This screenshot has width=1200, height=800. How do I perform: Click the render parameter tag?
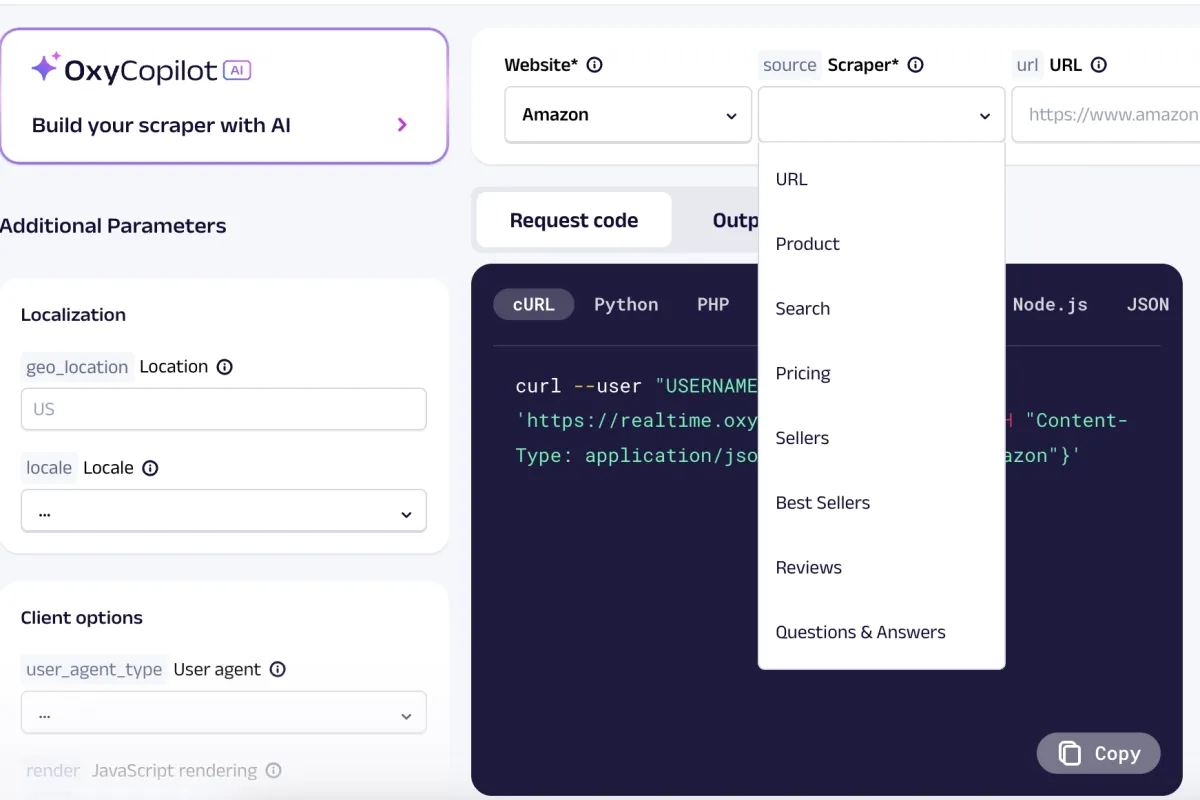pos(53,771)
